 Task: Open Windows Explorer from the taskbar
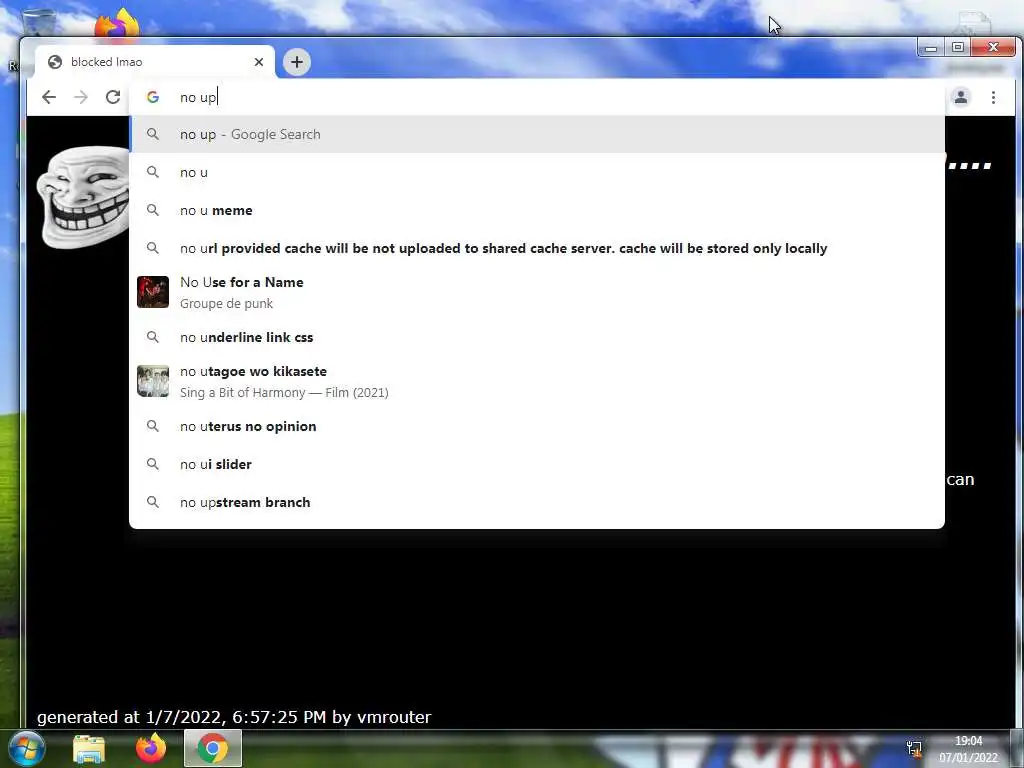coord(89,749)
